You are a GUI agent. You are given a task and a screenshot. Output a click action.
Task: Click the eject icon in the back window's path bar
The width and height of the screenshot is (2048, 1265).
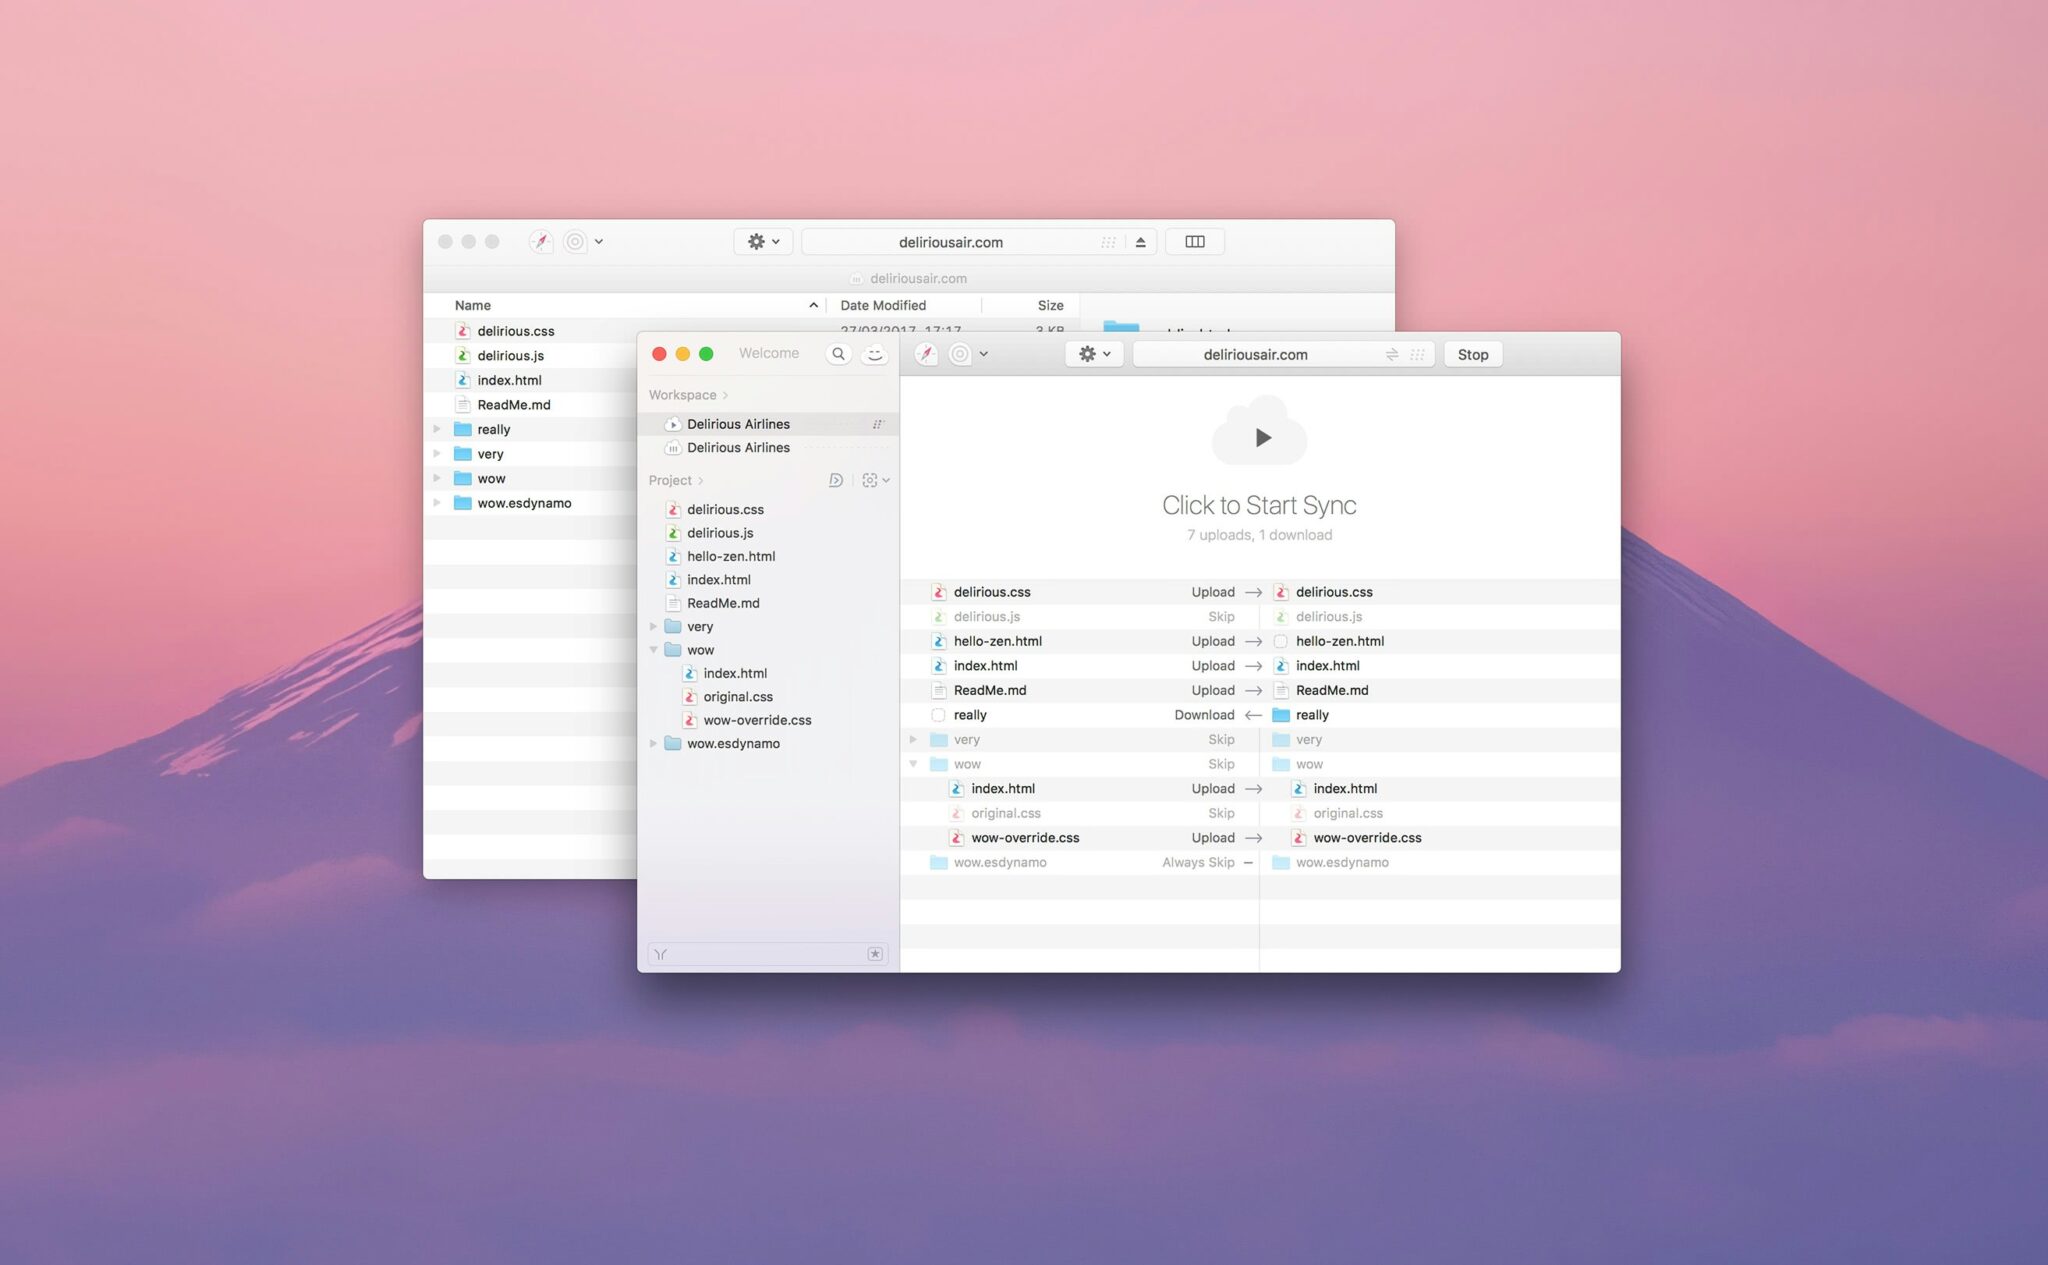click(x=1139, y=241)
